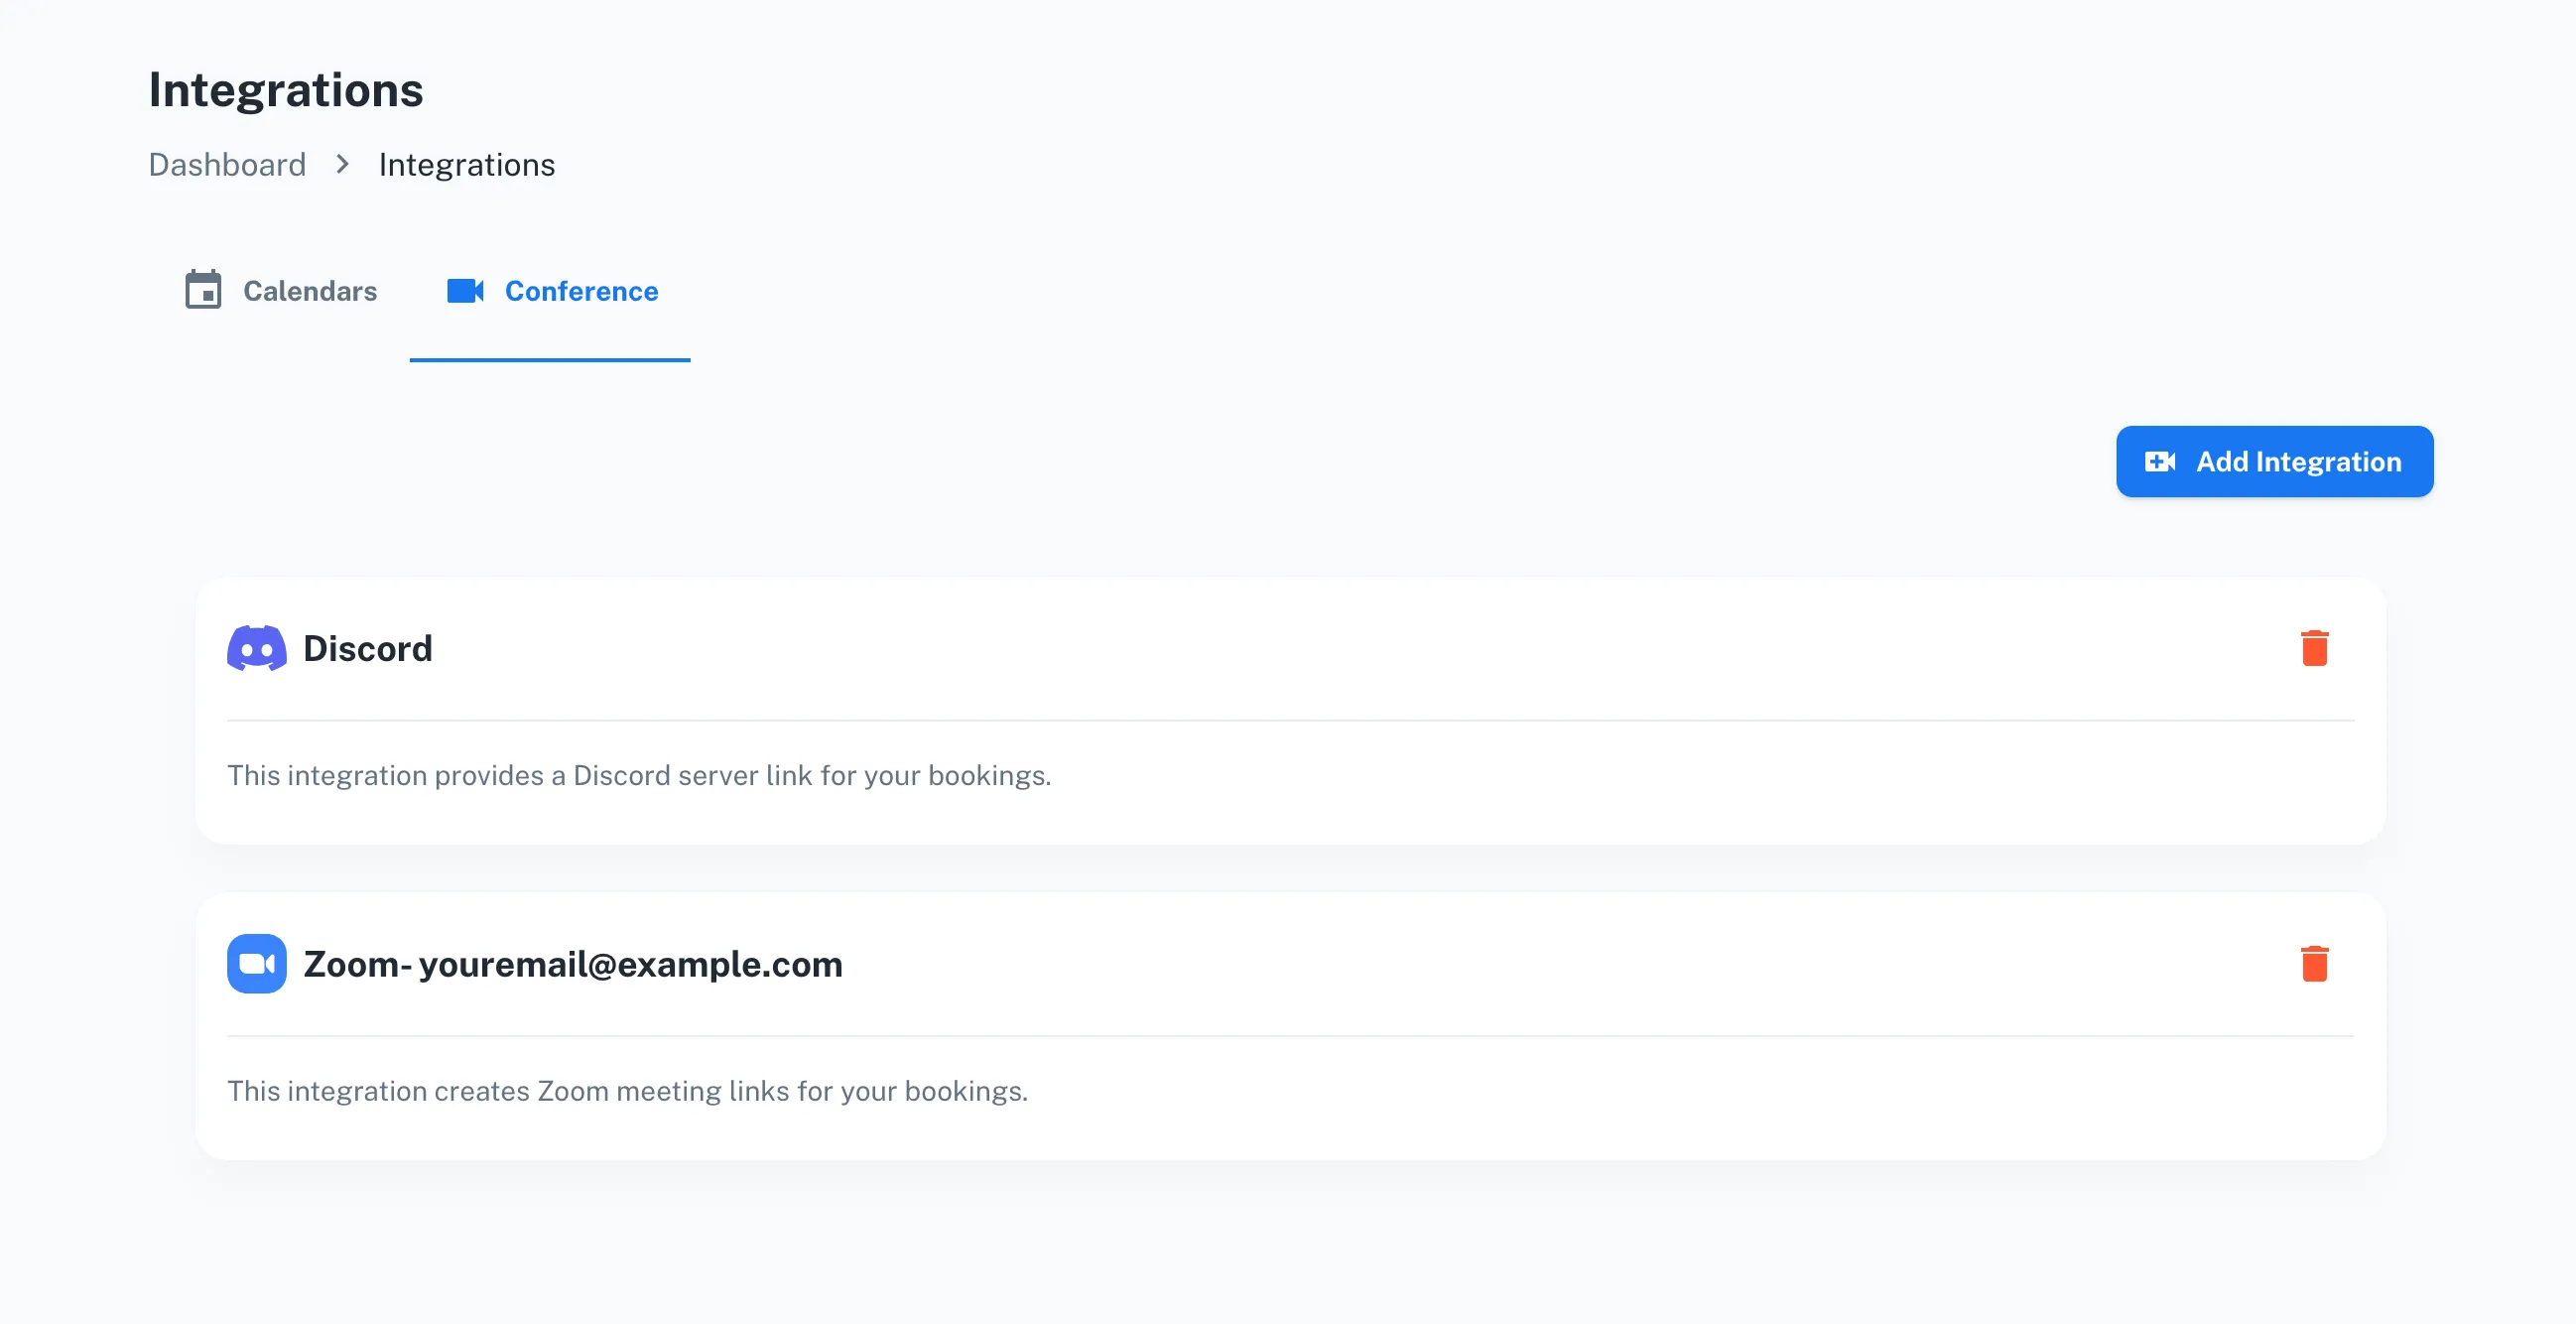Click the camera-plus icon in Add Integration

pos(2160,461)
